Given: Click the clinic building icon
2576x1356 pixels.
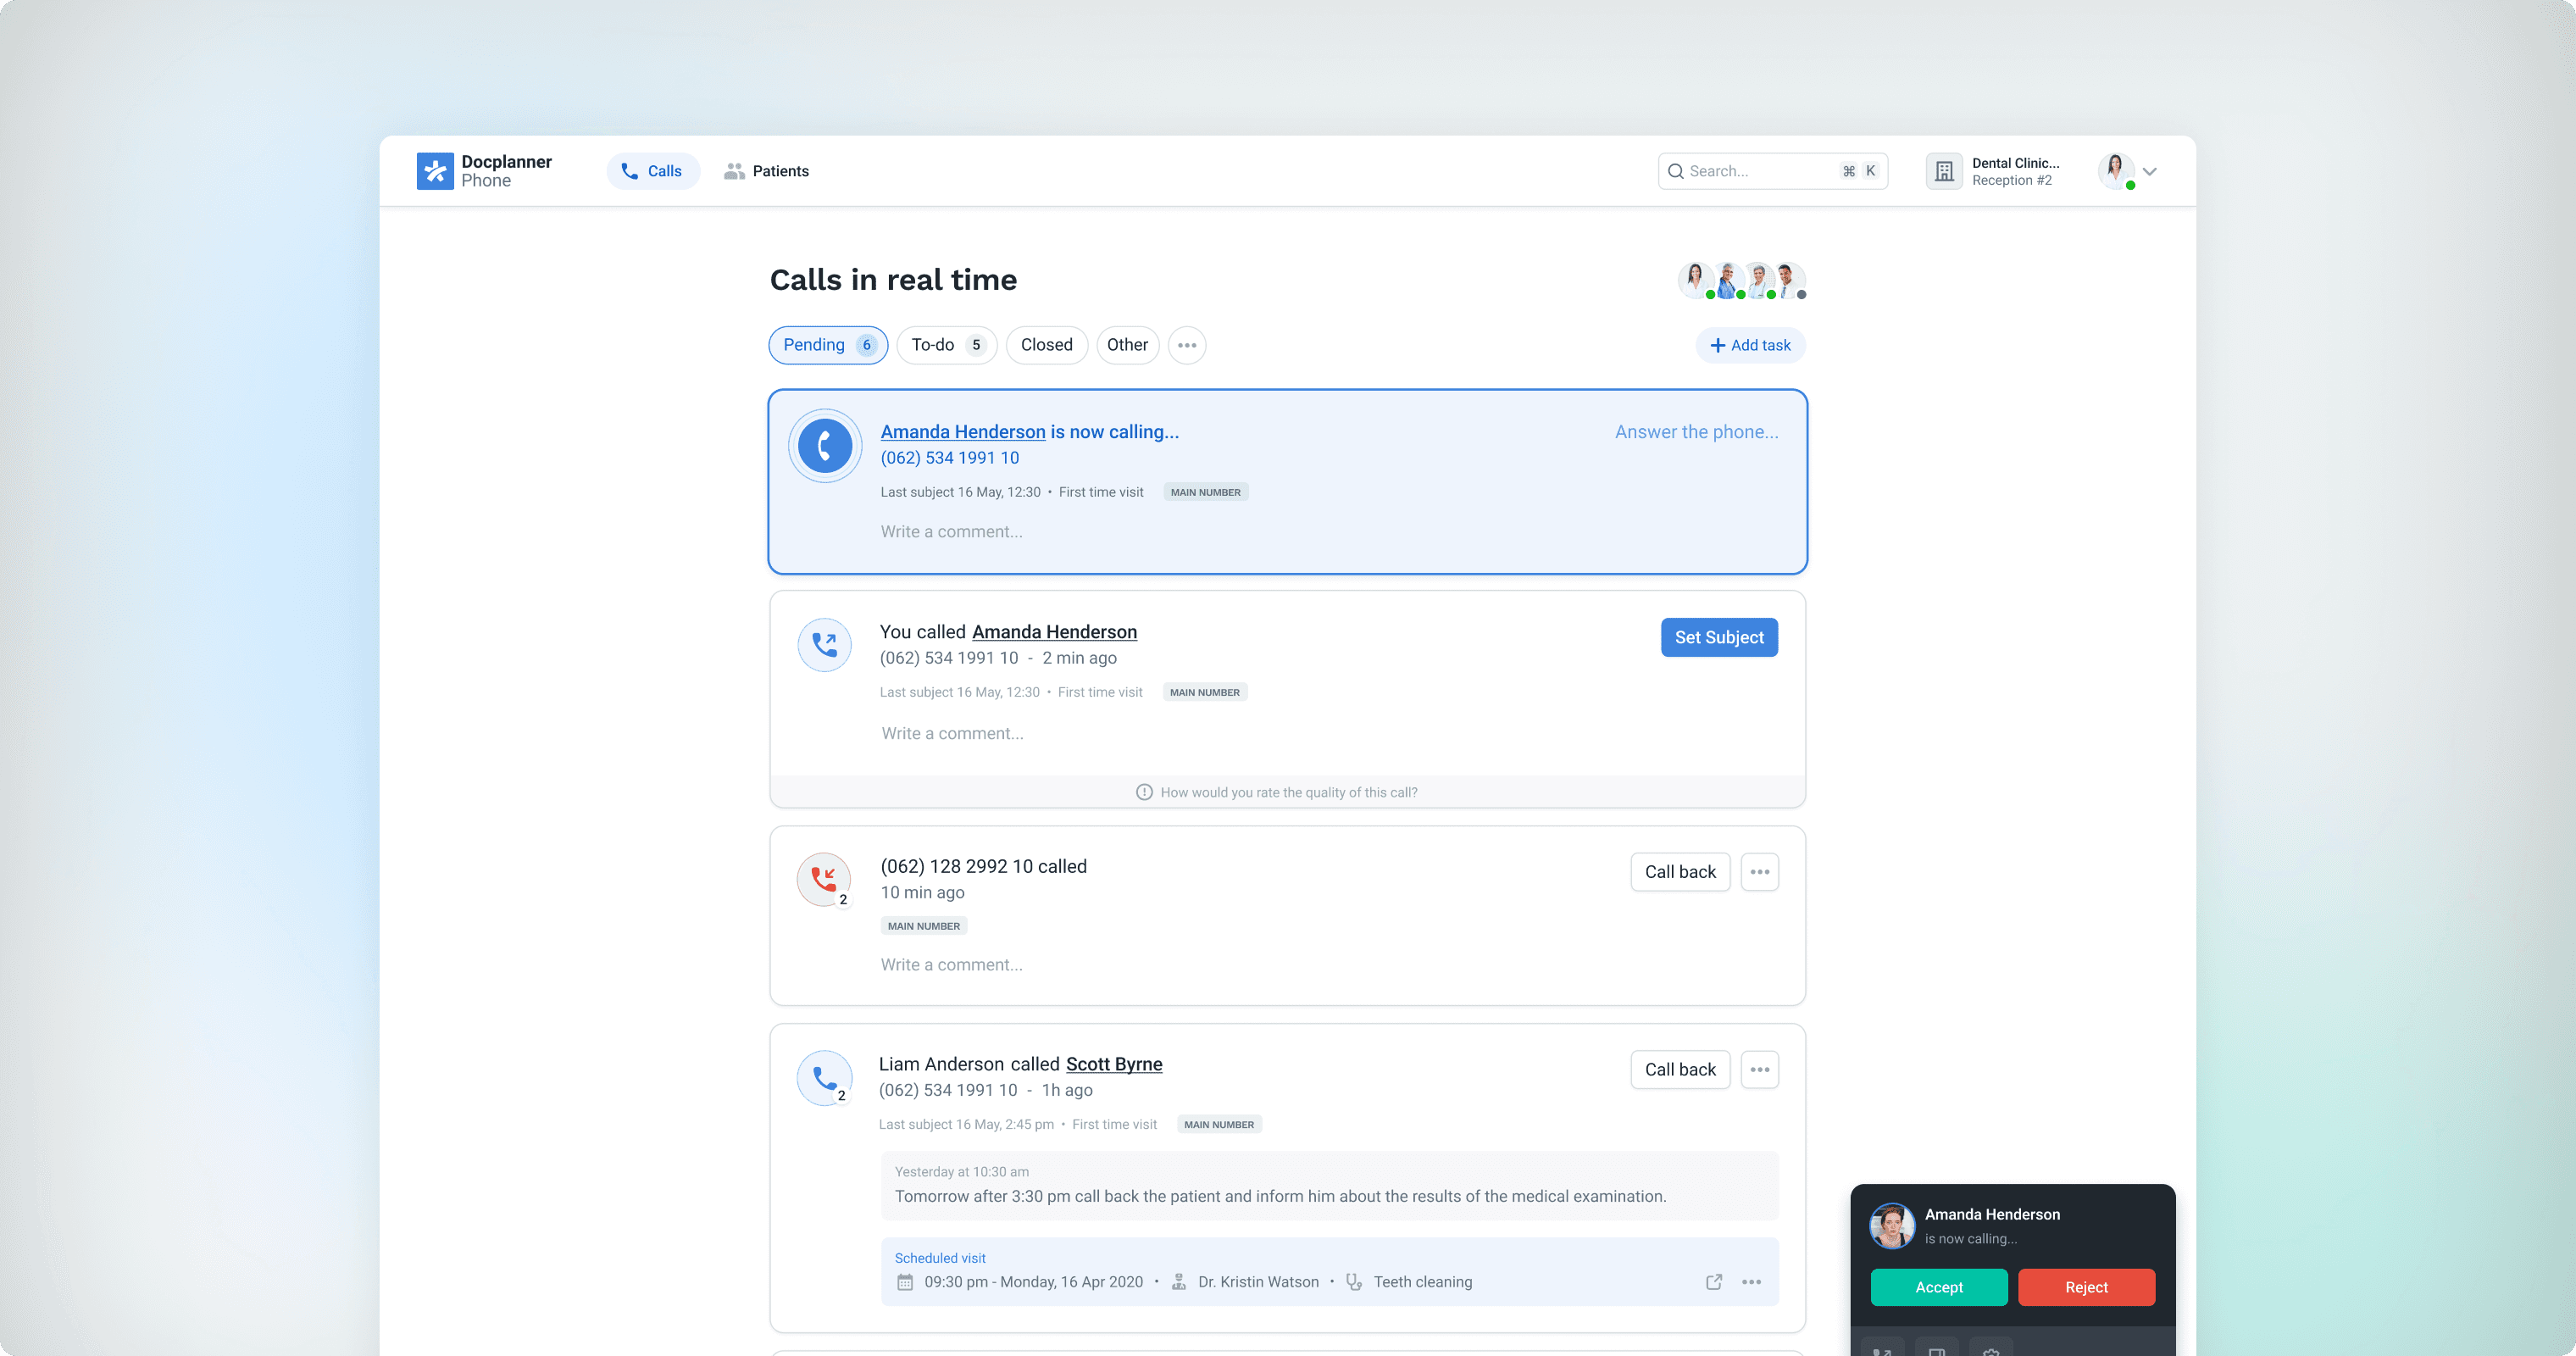Looking at the screenshot, I should (1943, 172).
